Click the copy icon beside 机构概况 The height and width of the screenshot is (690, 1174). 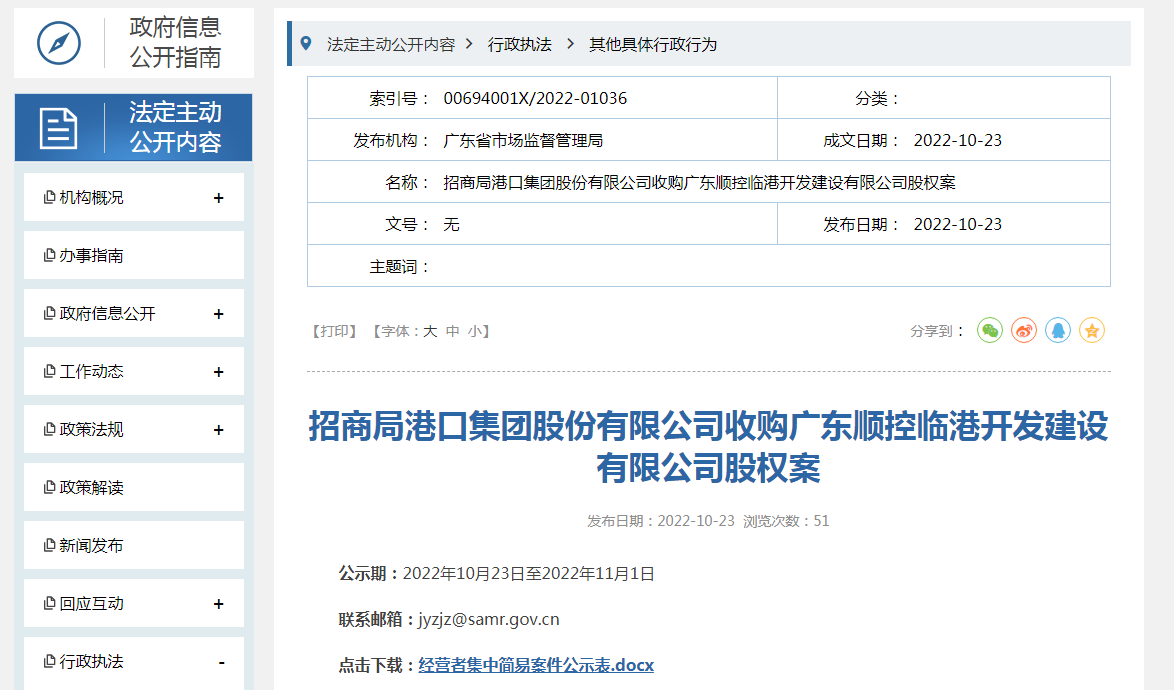pyautogui.click(x=49, y=197)
